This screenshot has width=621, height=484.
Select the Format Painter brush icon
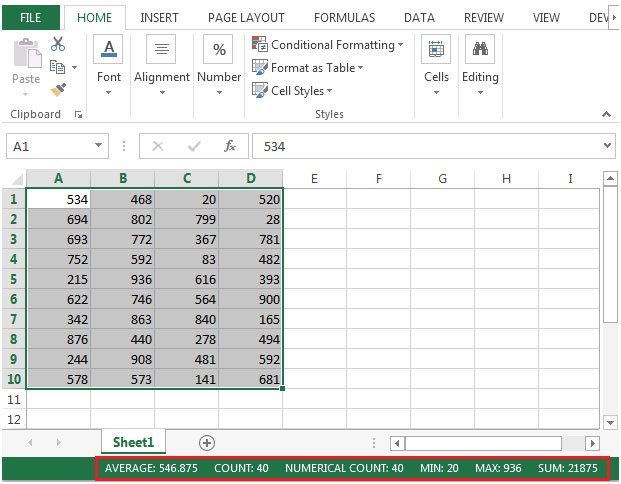(58, 90)
